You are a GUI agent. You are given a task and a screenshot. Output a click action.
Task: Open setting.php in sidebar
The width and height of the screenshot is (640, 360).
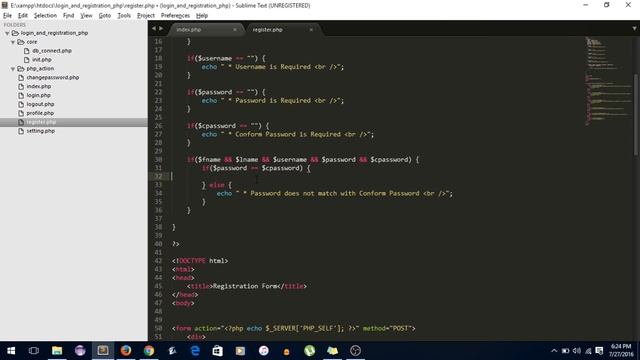(x=40, y=131)
